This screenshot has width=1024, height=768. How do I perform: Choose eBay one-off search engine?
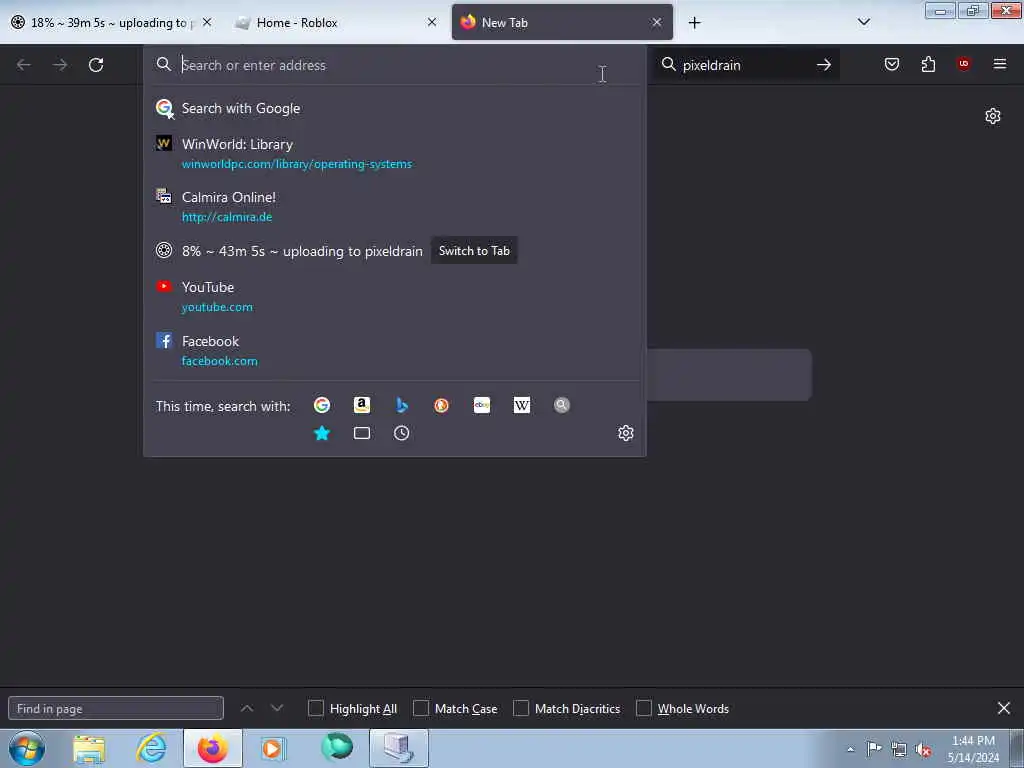(482, 405)
